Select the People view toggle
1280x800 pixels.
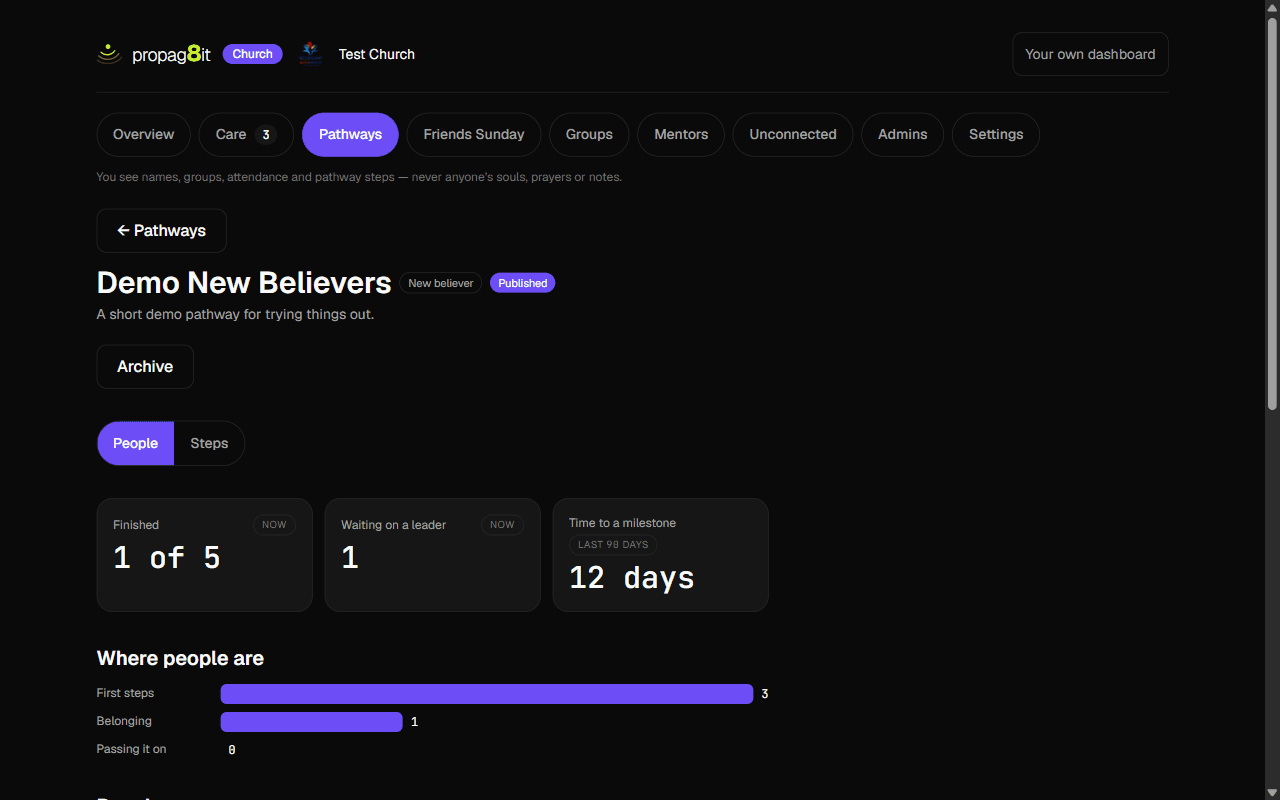(135, 443)
